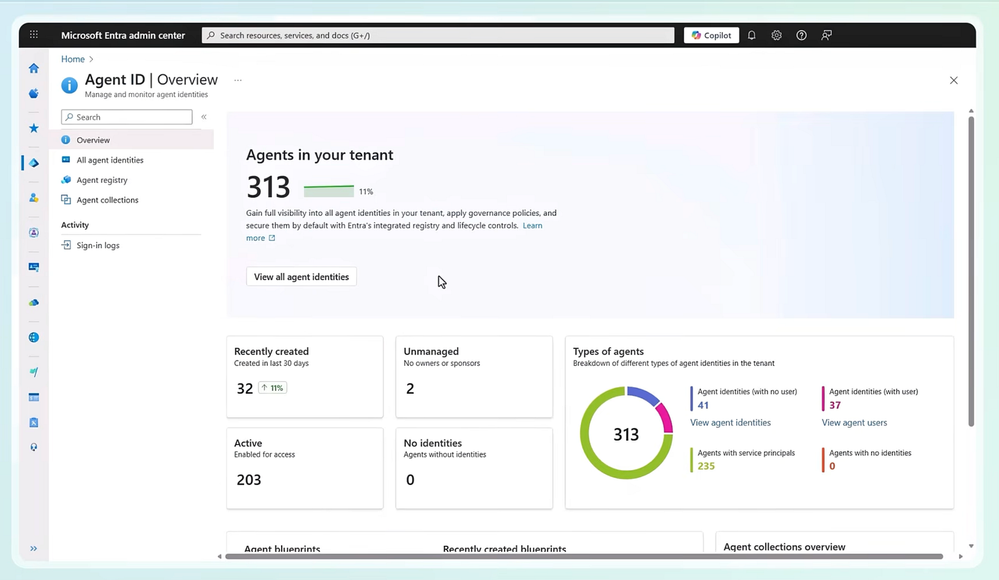Open the ellipsis more options next to title
Image resolution: width=999 pixels, height=580 pixels.
[238, 80]
